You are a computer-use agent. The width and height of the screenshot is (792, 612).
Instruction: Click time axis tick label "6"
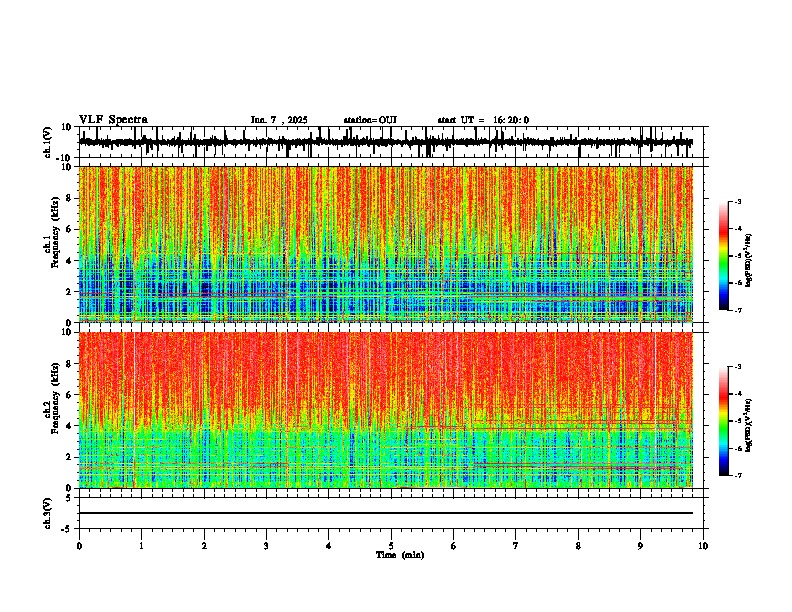tap(454, 546)
